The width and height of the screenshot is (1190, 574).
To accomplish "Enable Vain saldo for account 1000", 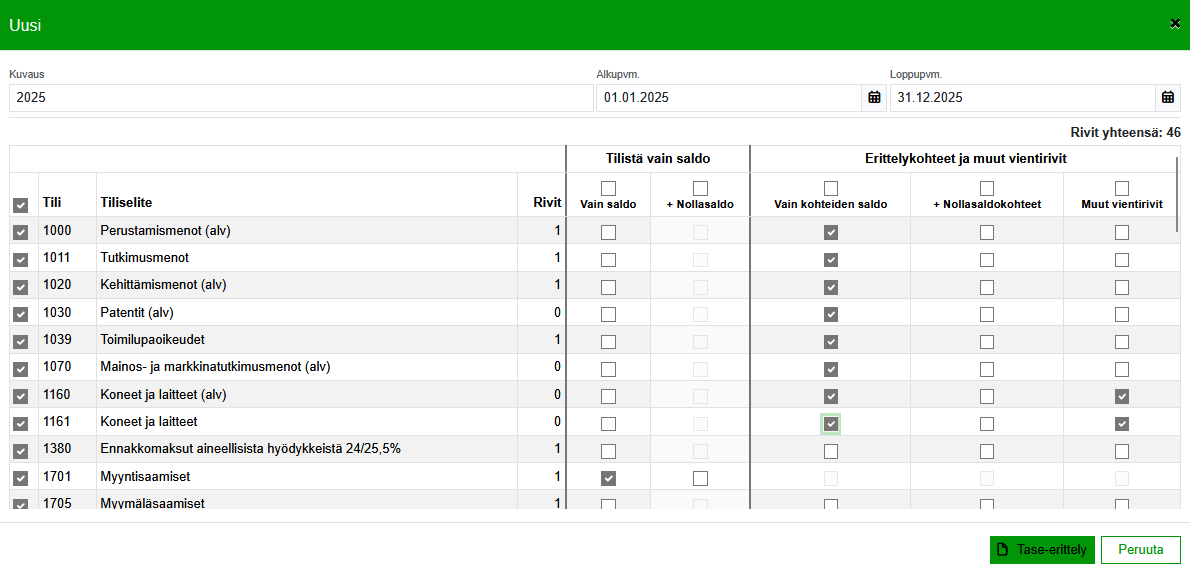I will point(608,232).
